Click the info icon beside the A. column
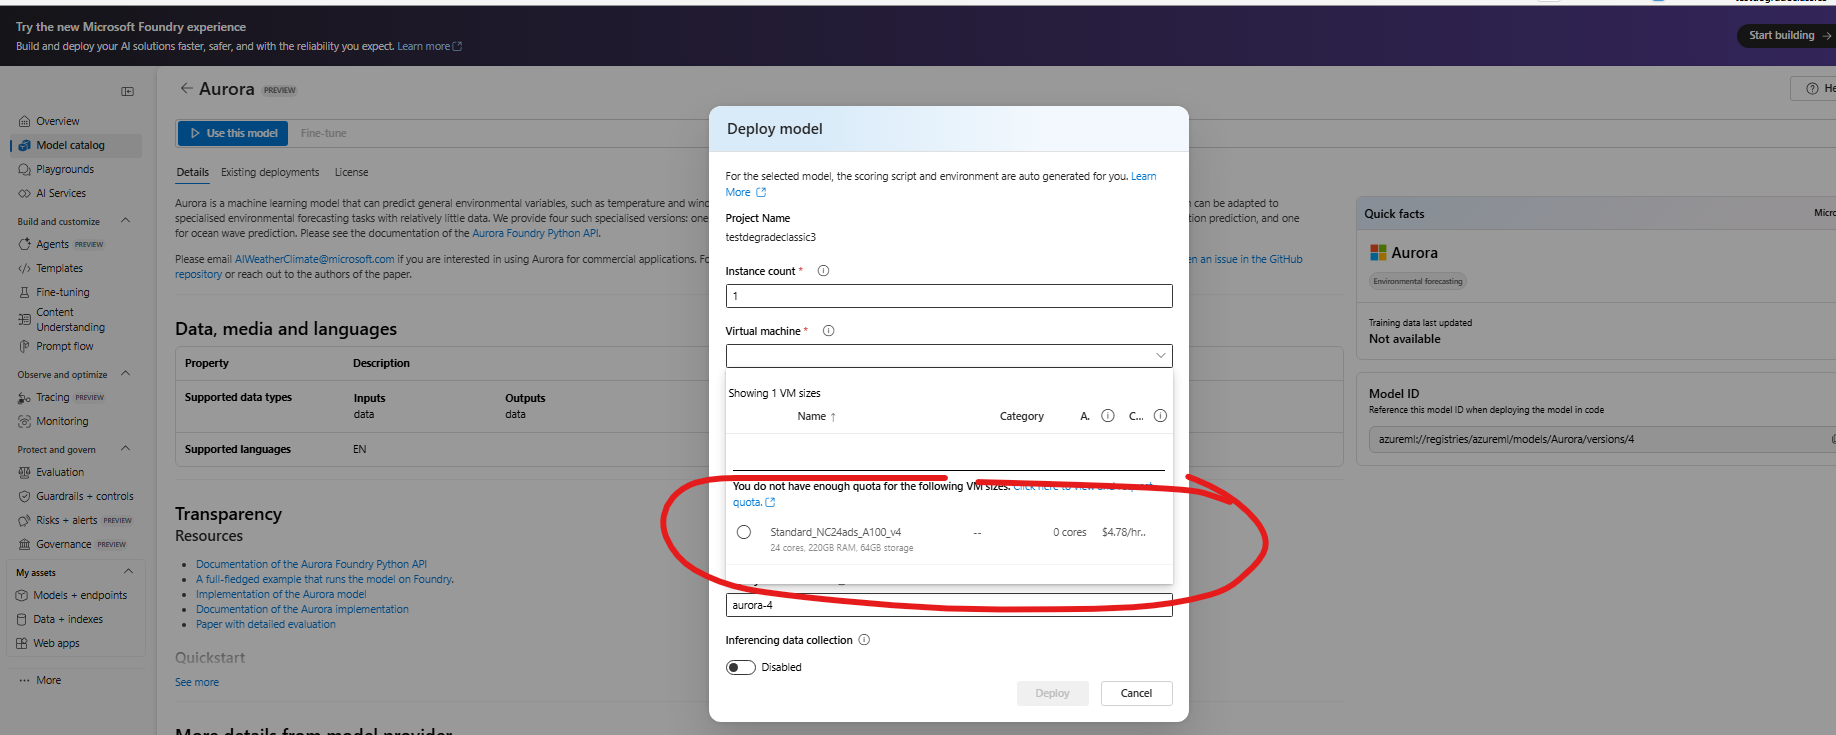 tap(1108, 416)
